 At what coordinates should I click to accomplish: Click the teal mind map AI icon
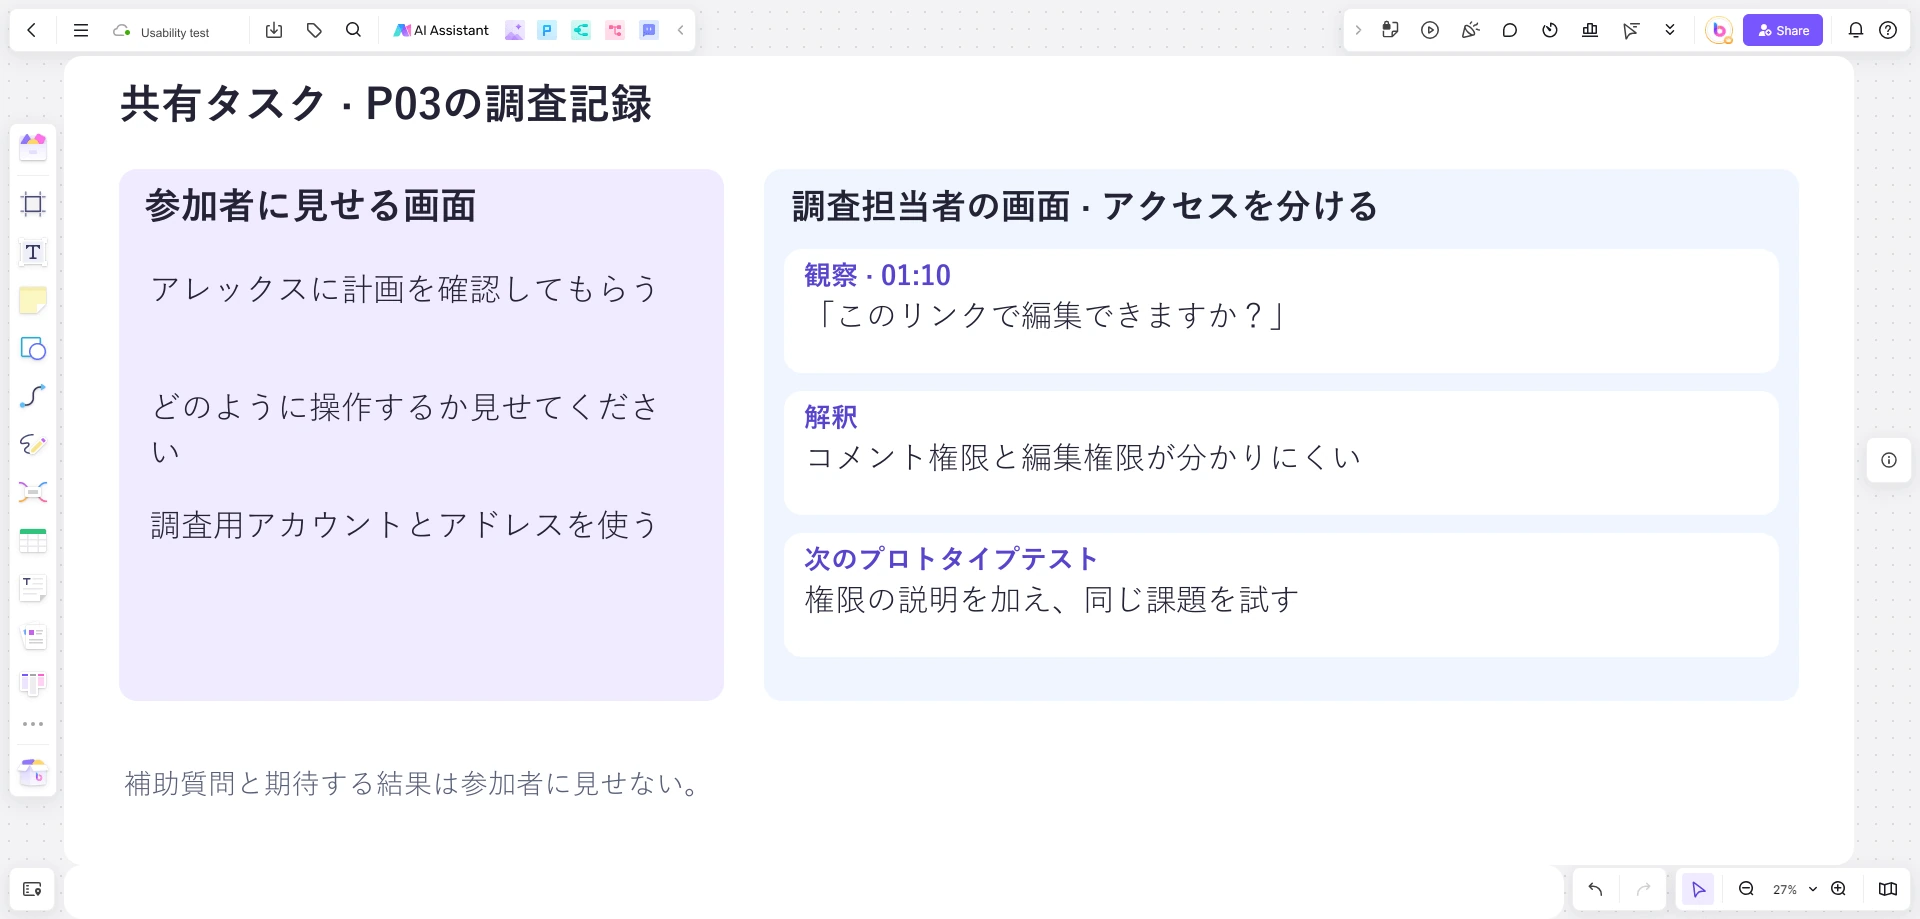coord(581,30)
